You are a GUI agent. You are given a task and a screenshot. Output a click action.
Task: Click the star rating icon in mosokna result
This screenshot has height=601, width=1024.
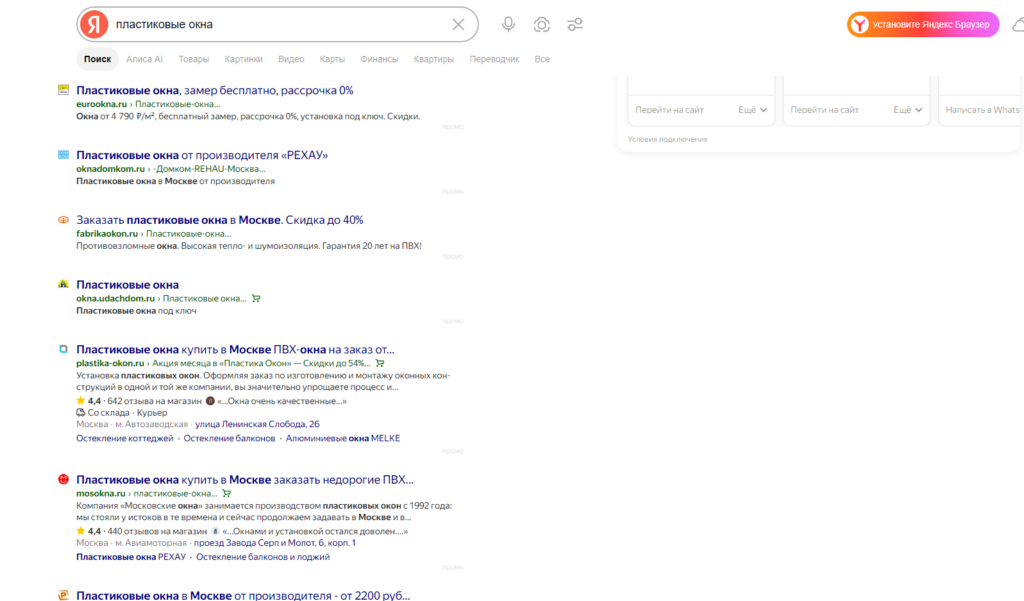point(80,530)
